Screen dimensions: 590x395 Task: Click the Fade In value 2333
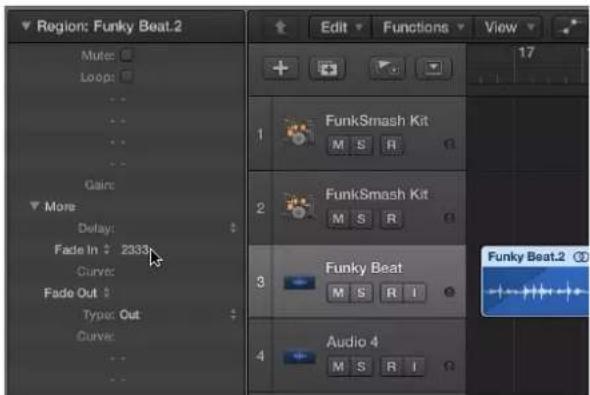tap(135, 250)
